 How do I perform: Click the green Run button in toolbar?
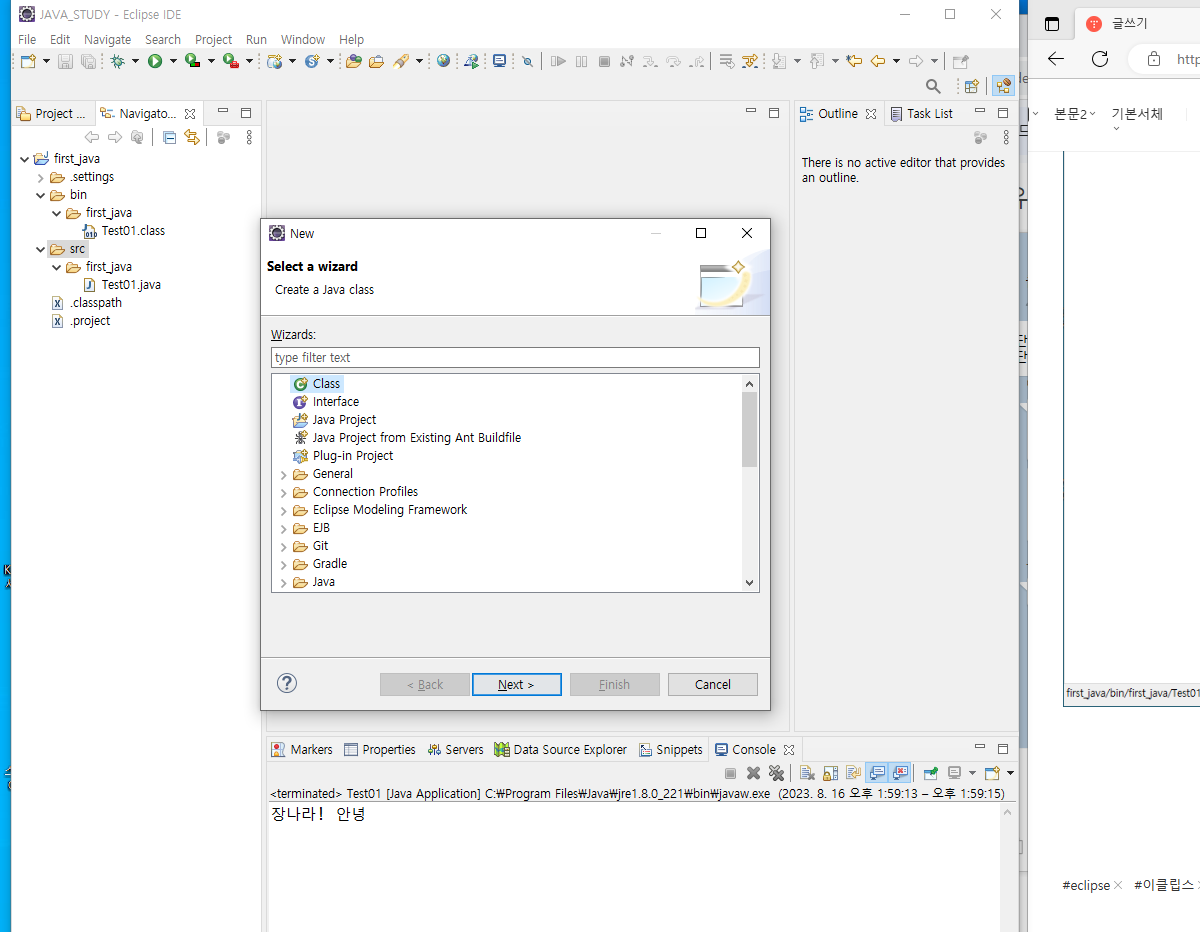(155, 61)
